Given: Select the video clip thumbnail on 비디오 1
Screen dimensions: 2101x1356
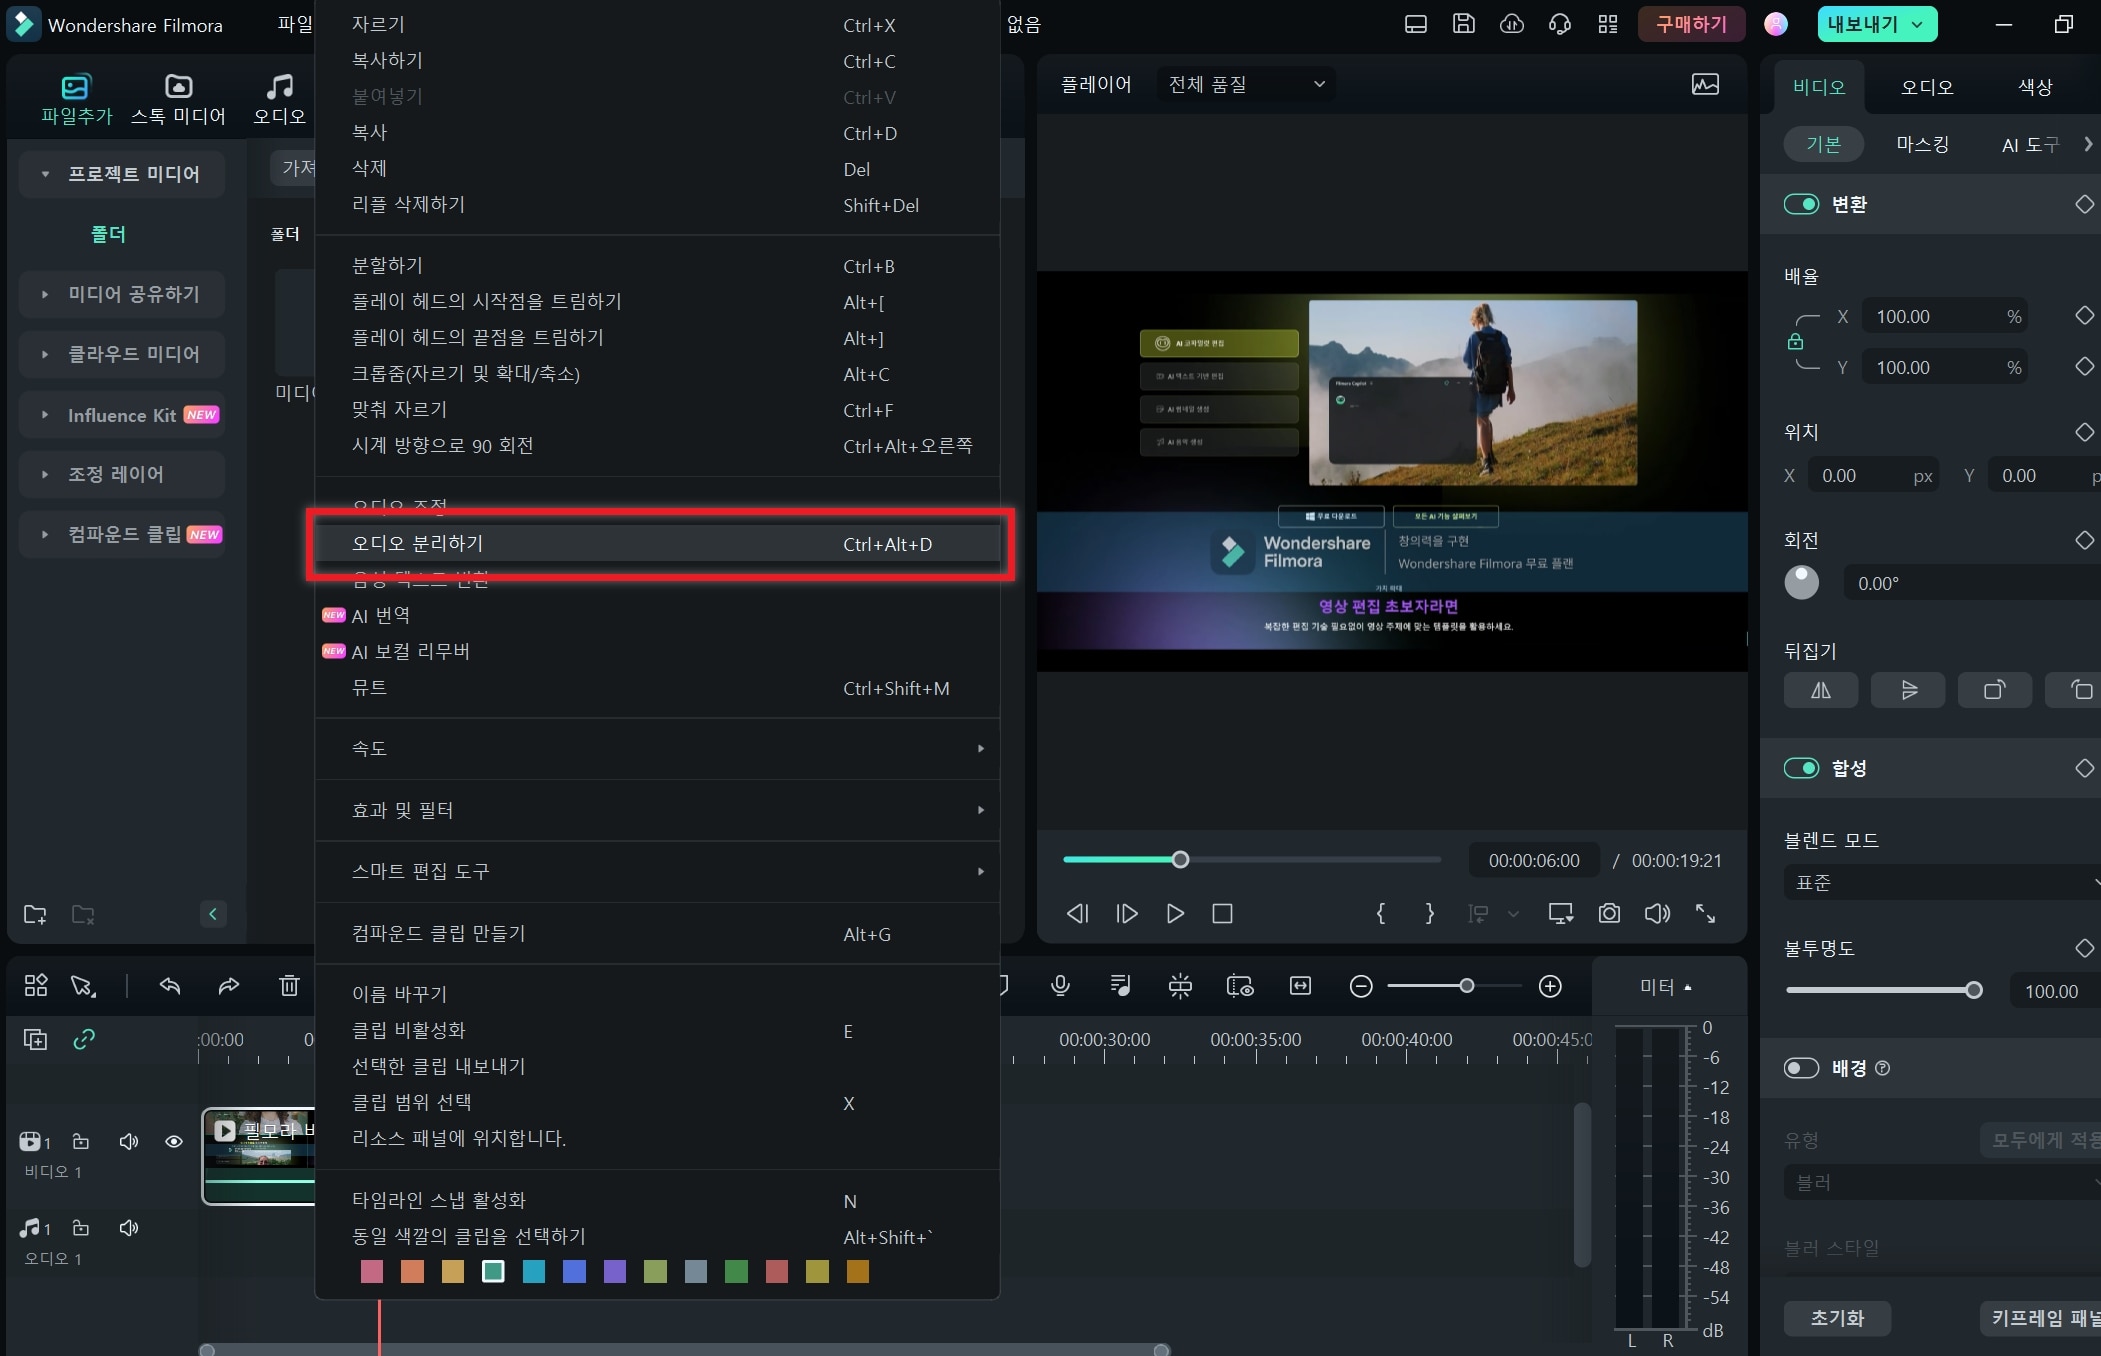Looking at the screenshot, I should pos(260,1155).
